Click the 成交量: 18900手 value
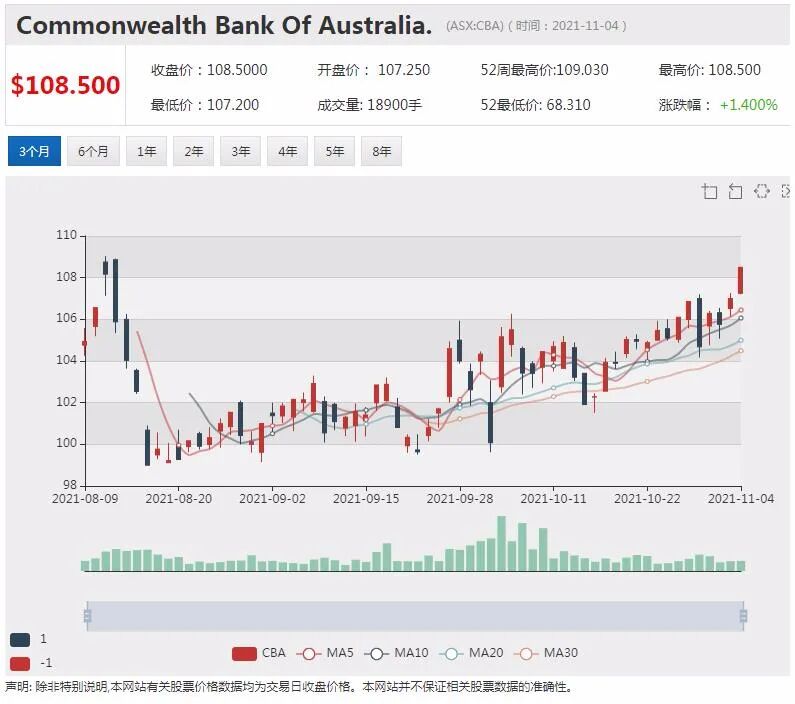 click(370, 105)
